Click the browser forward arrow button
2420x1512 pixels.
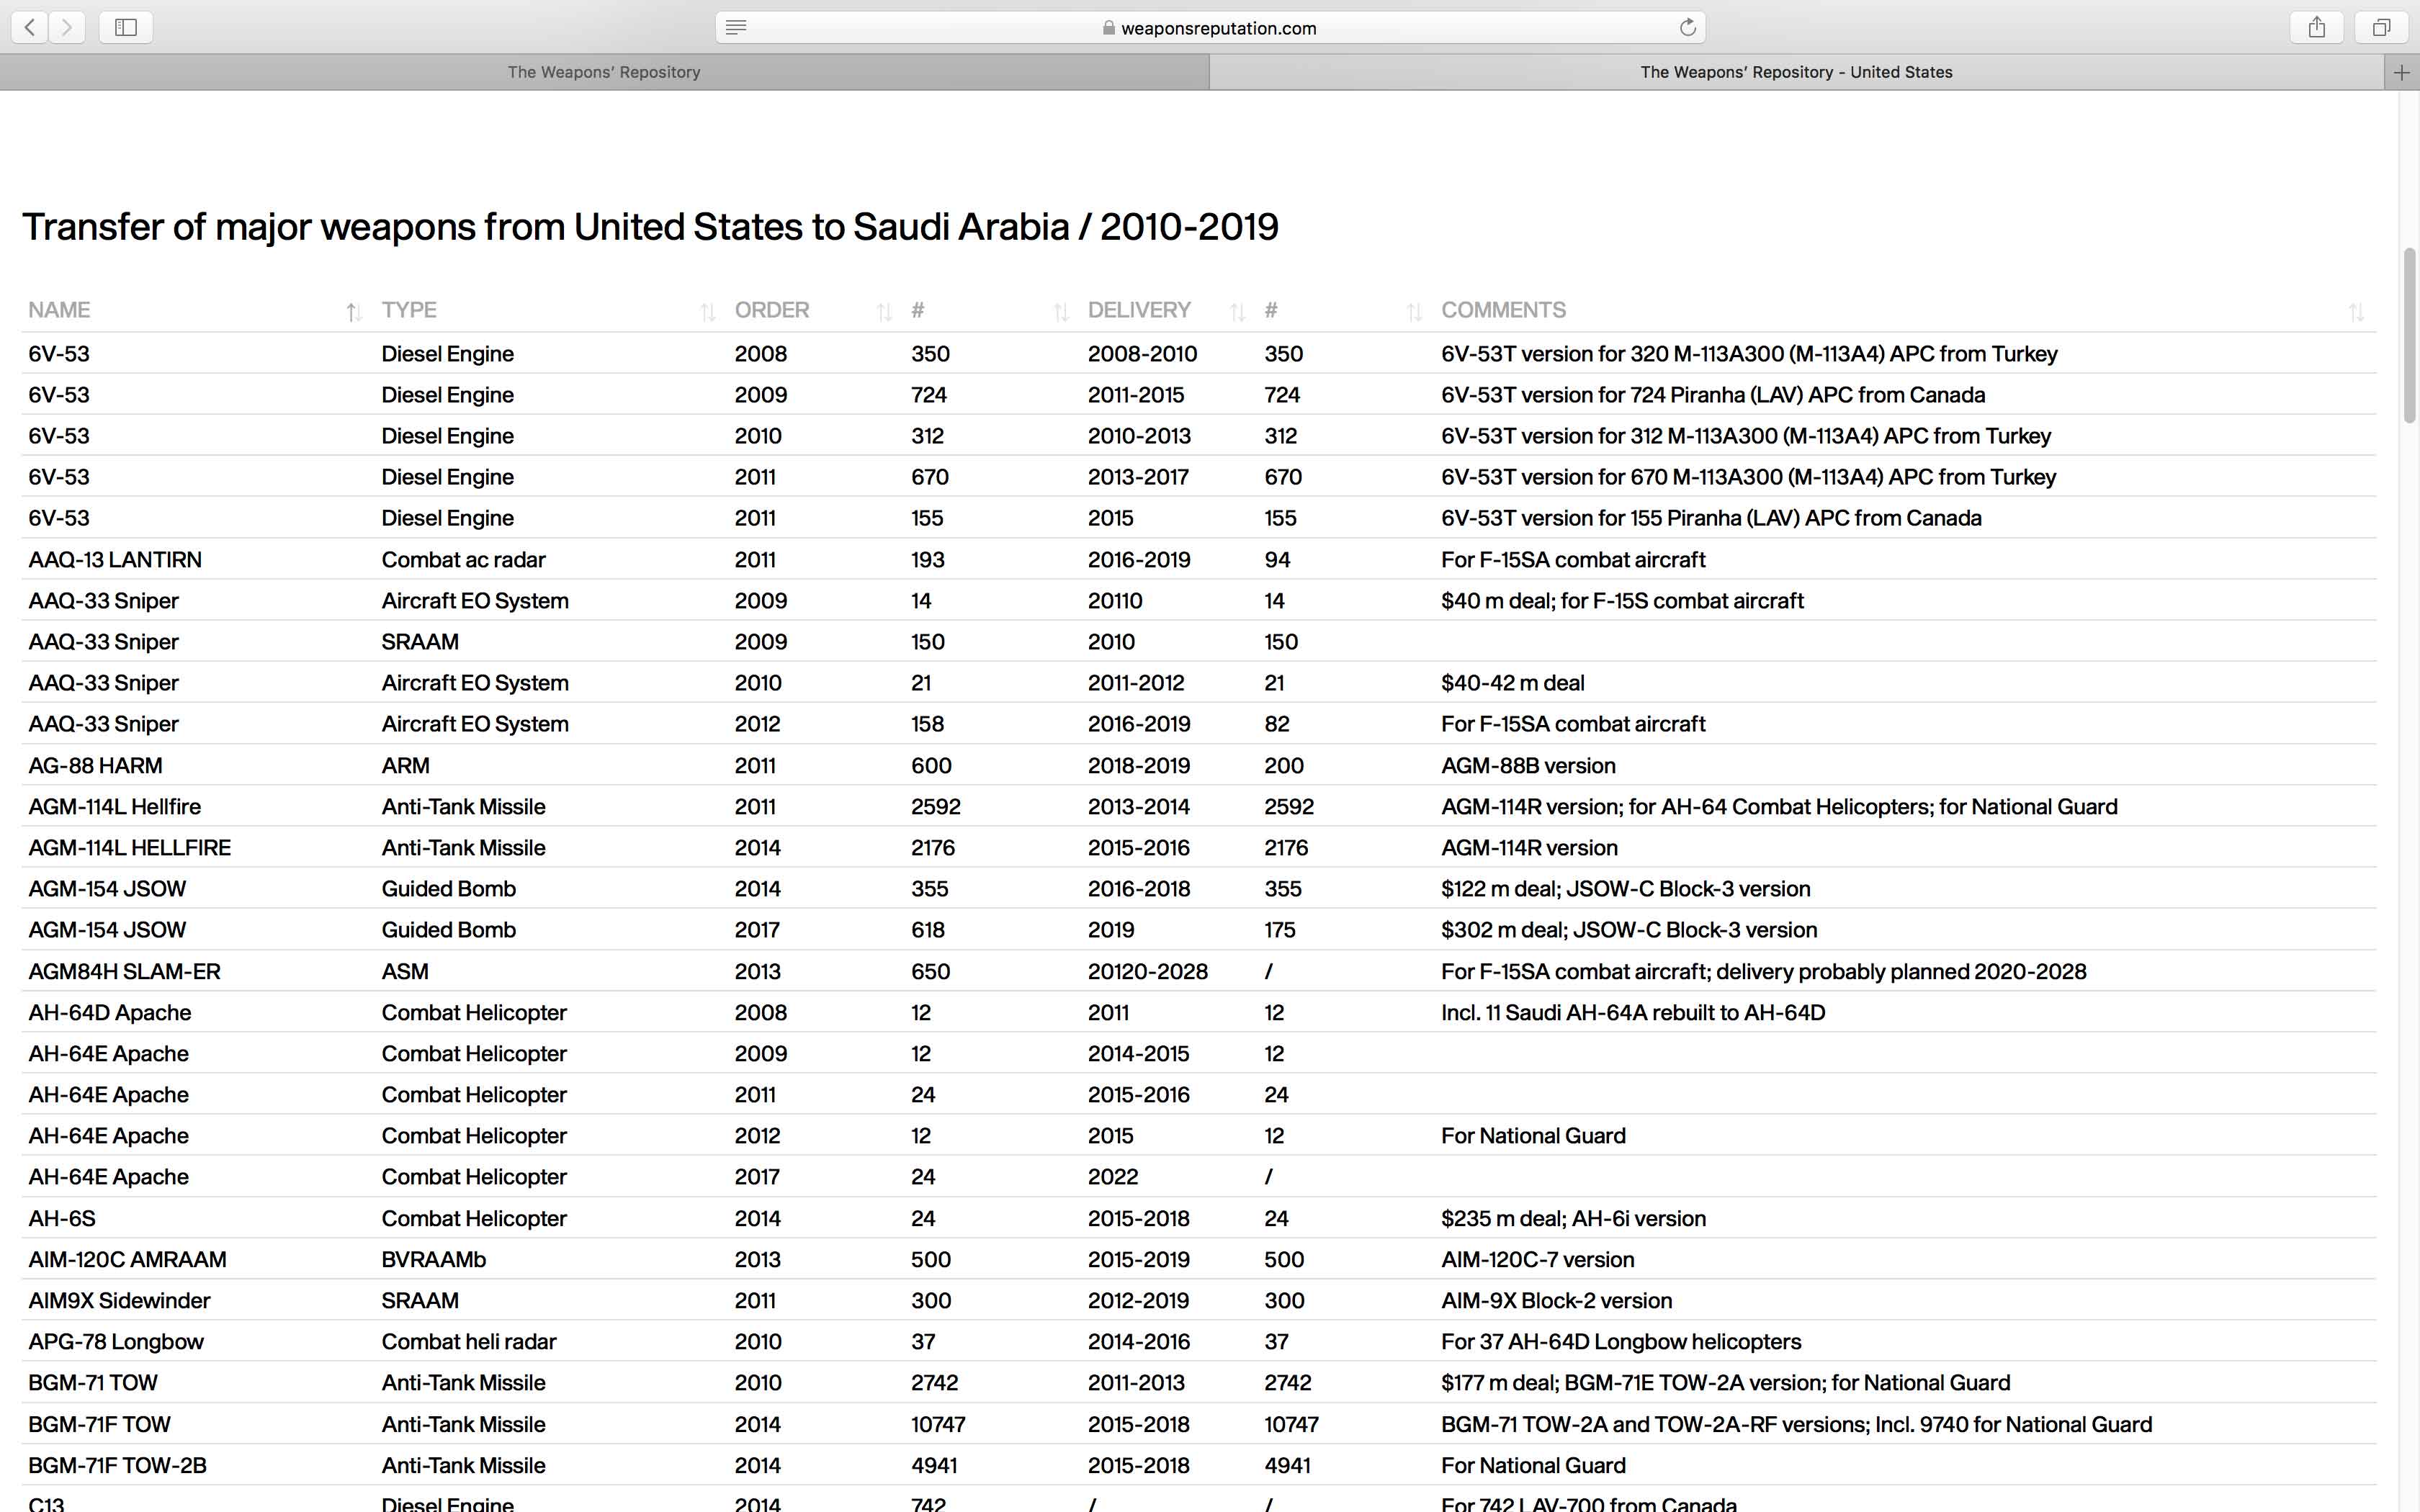[67, 27]
